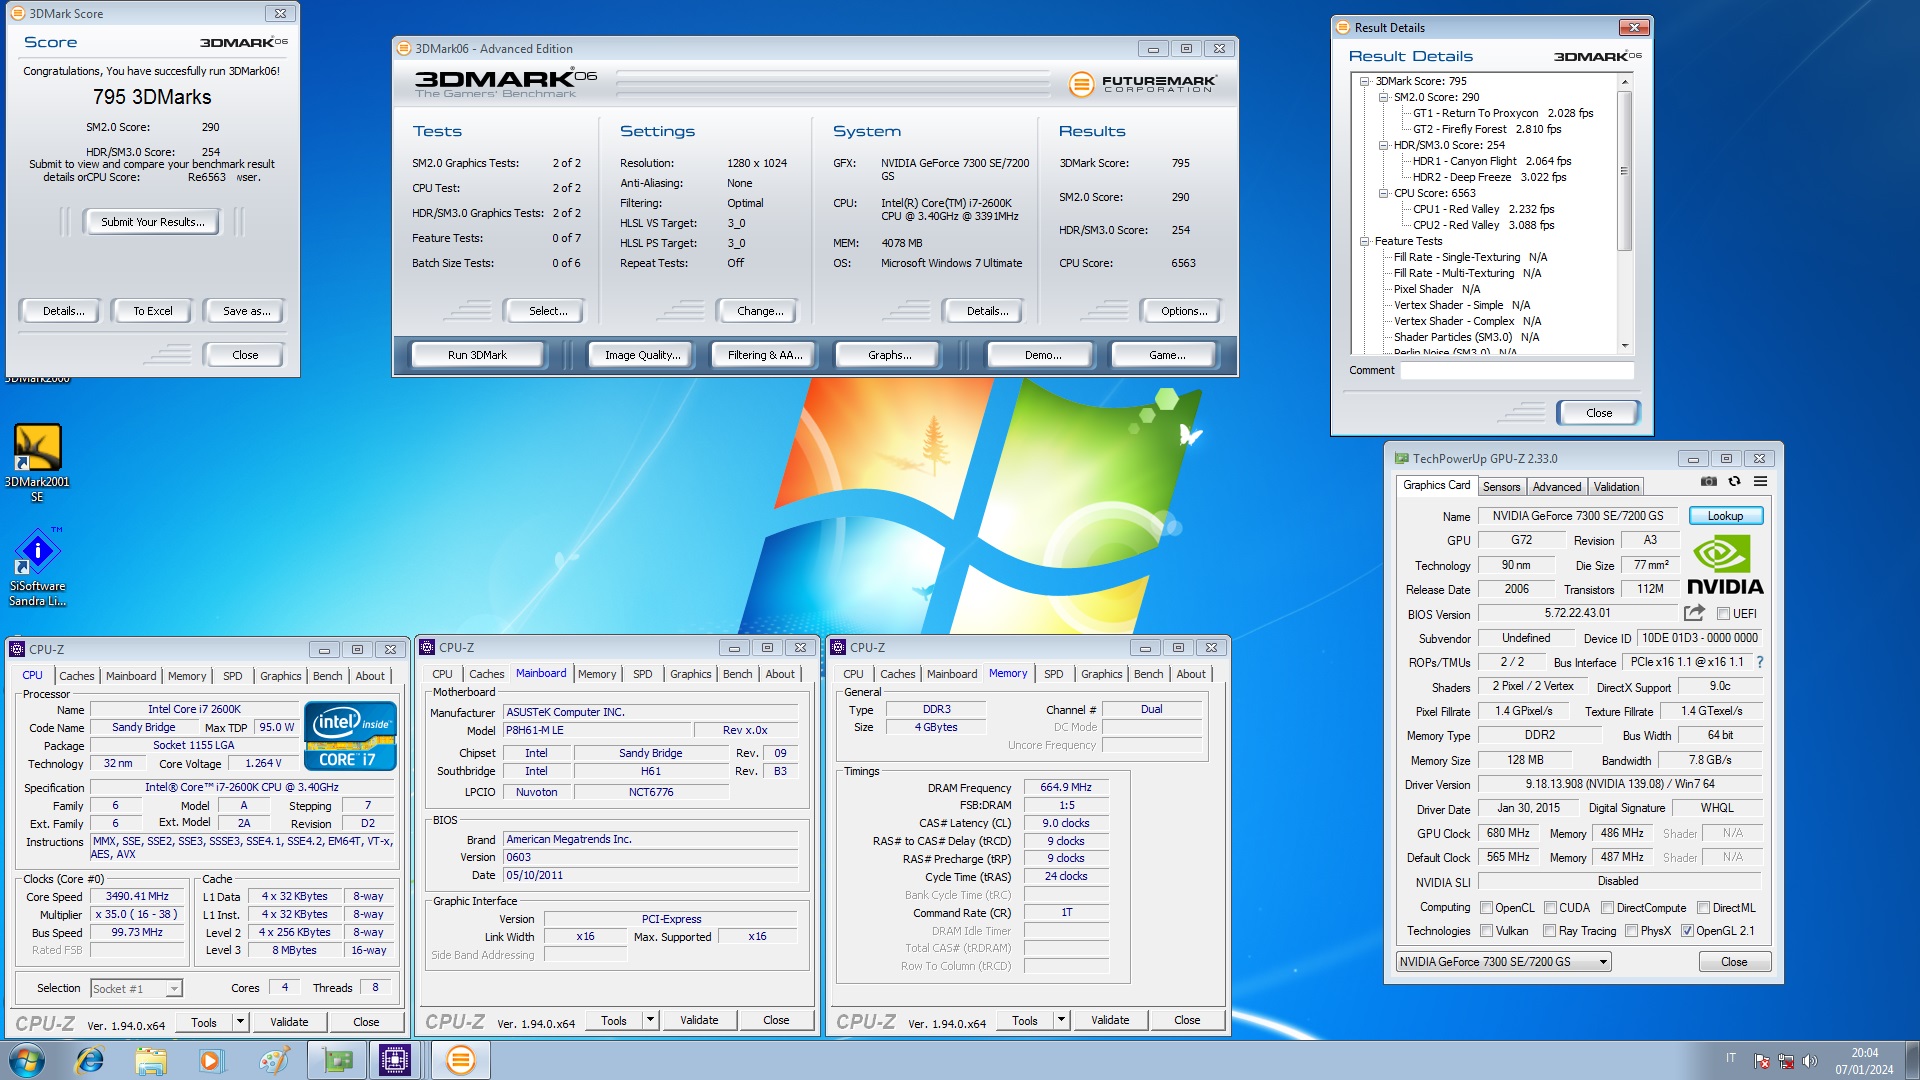Toggle the Vulkan checkbox
This screenshot has height=1080, width=1920.
[1487, 931]
